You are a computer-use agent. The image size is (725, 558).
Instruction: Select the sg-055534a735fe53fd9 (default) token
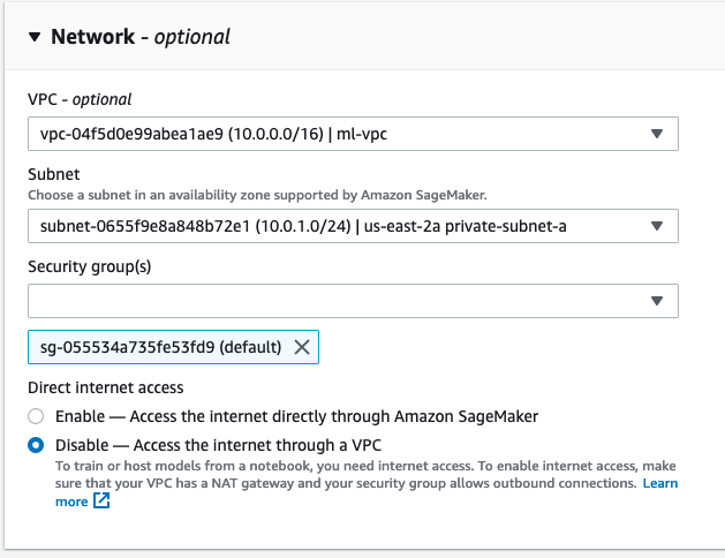tap(160, 347)
